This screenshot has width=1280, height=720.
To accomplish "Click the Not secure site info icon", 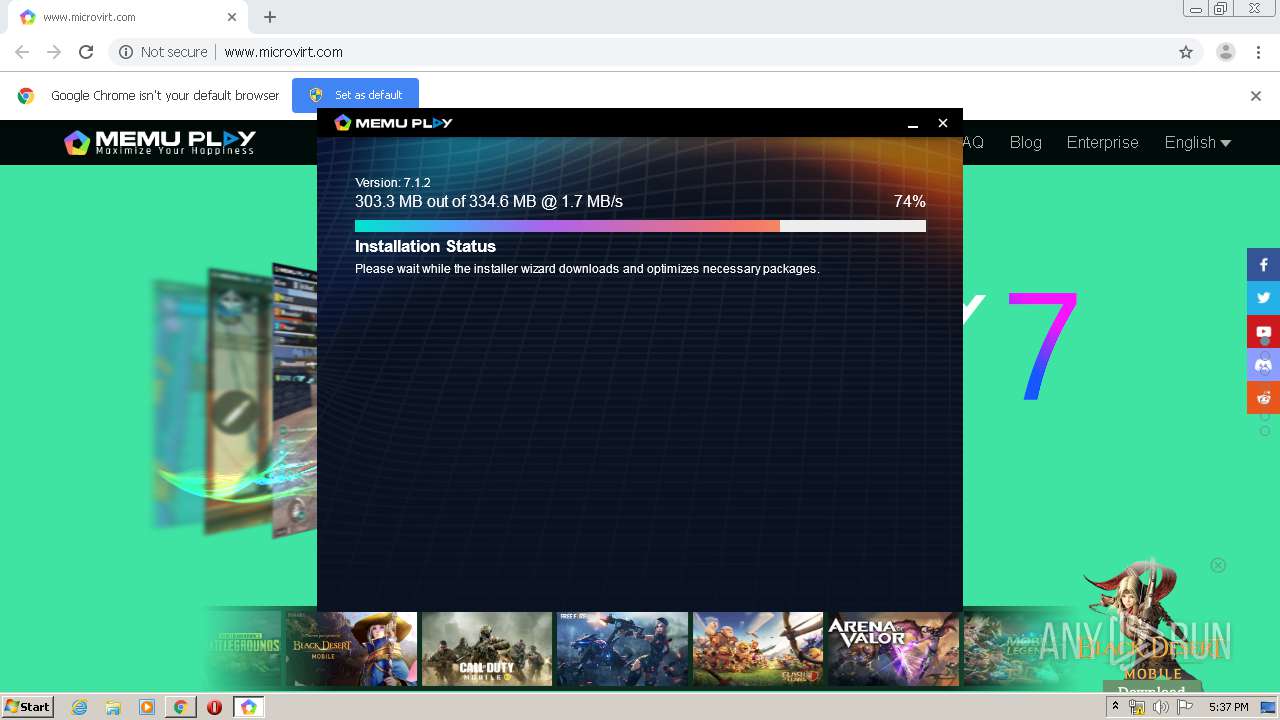I will pyautogui.click(x=126, y=52).
